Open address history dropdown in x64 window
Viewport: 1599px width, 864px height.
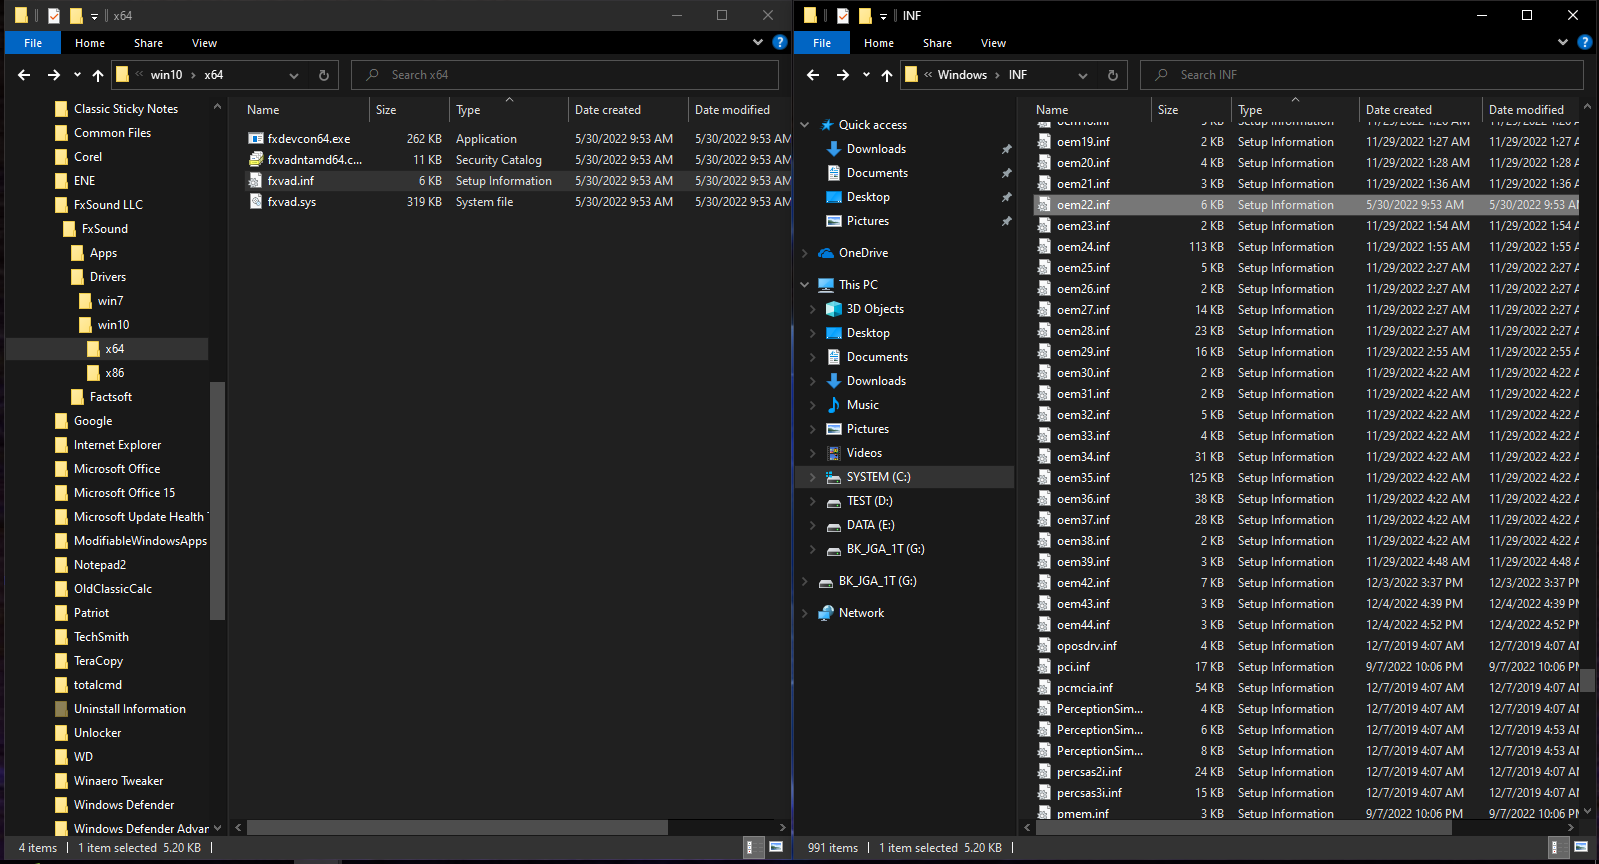tap(294, 75)
